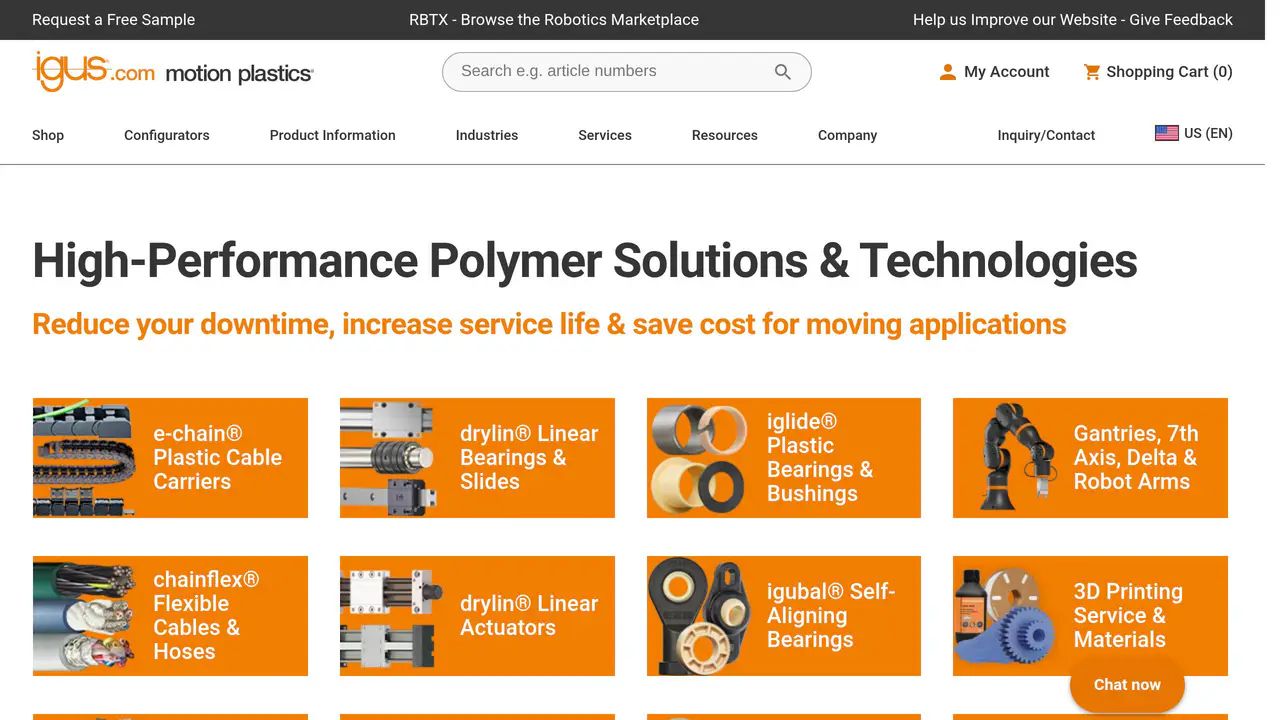Open the Configurators menu
1280x720 pixels.
pos(167,135)
